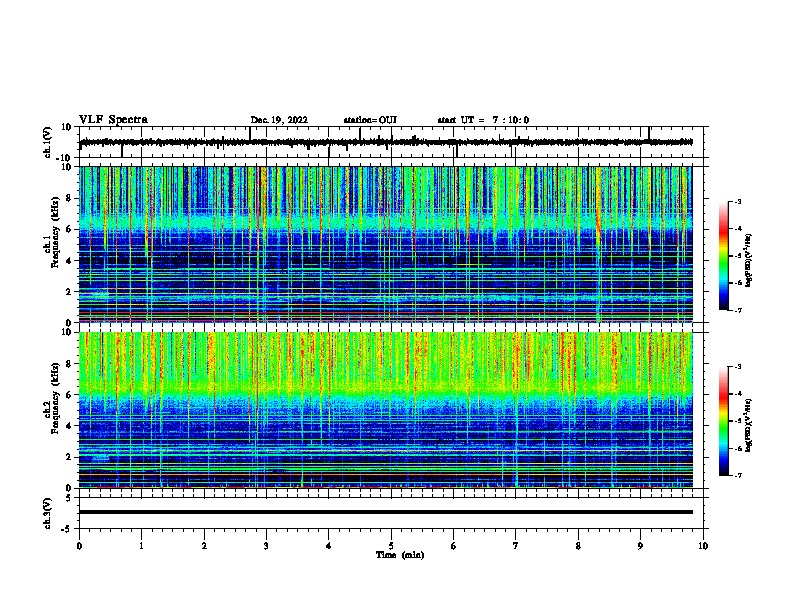Click the ch.1 color bar log(PSD) unit label
792x612 pixels.
pyautogui.click(x=748, y=261)
